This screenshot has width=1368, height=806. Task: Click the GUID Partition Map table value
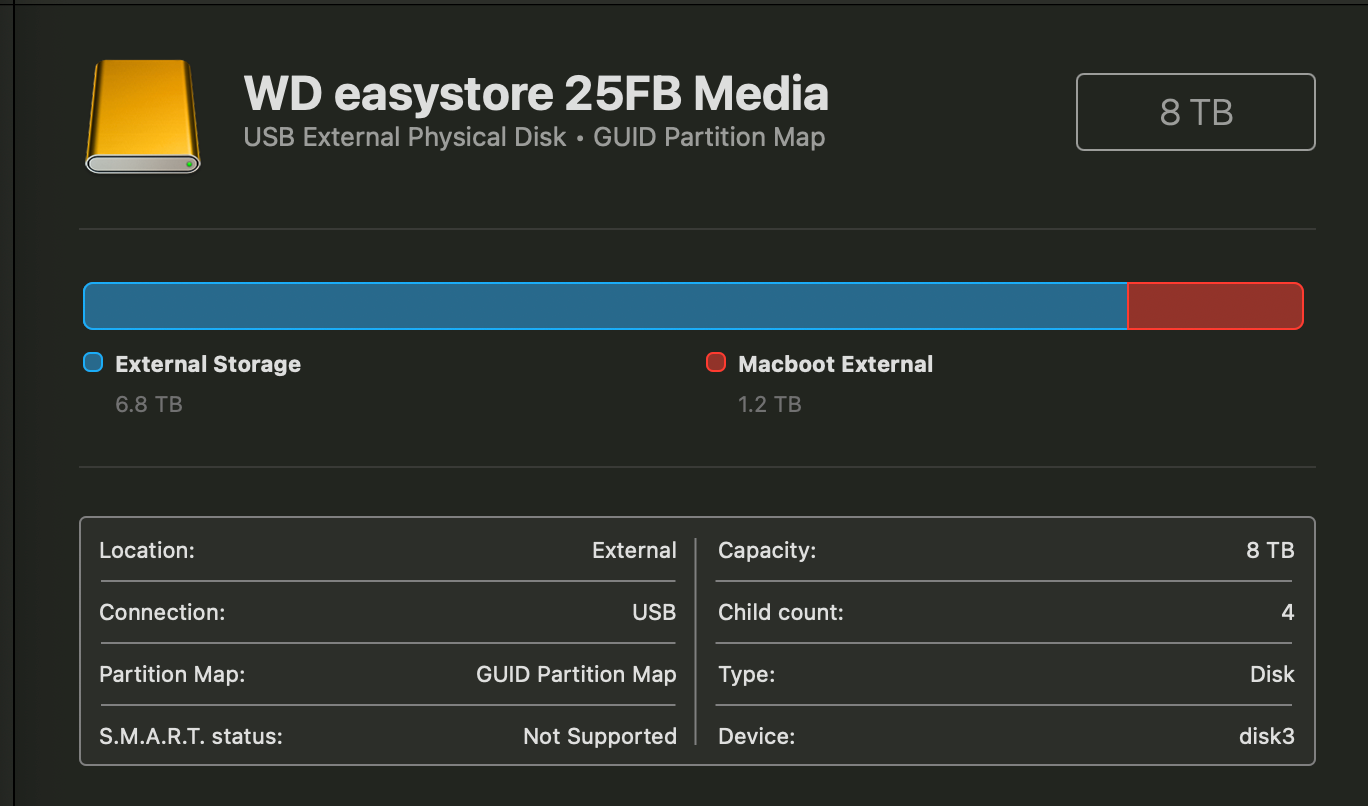pos(576,674)
